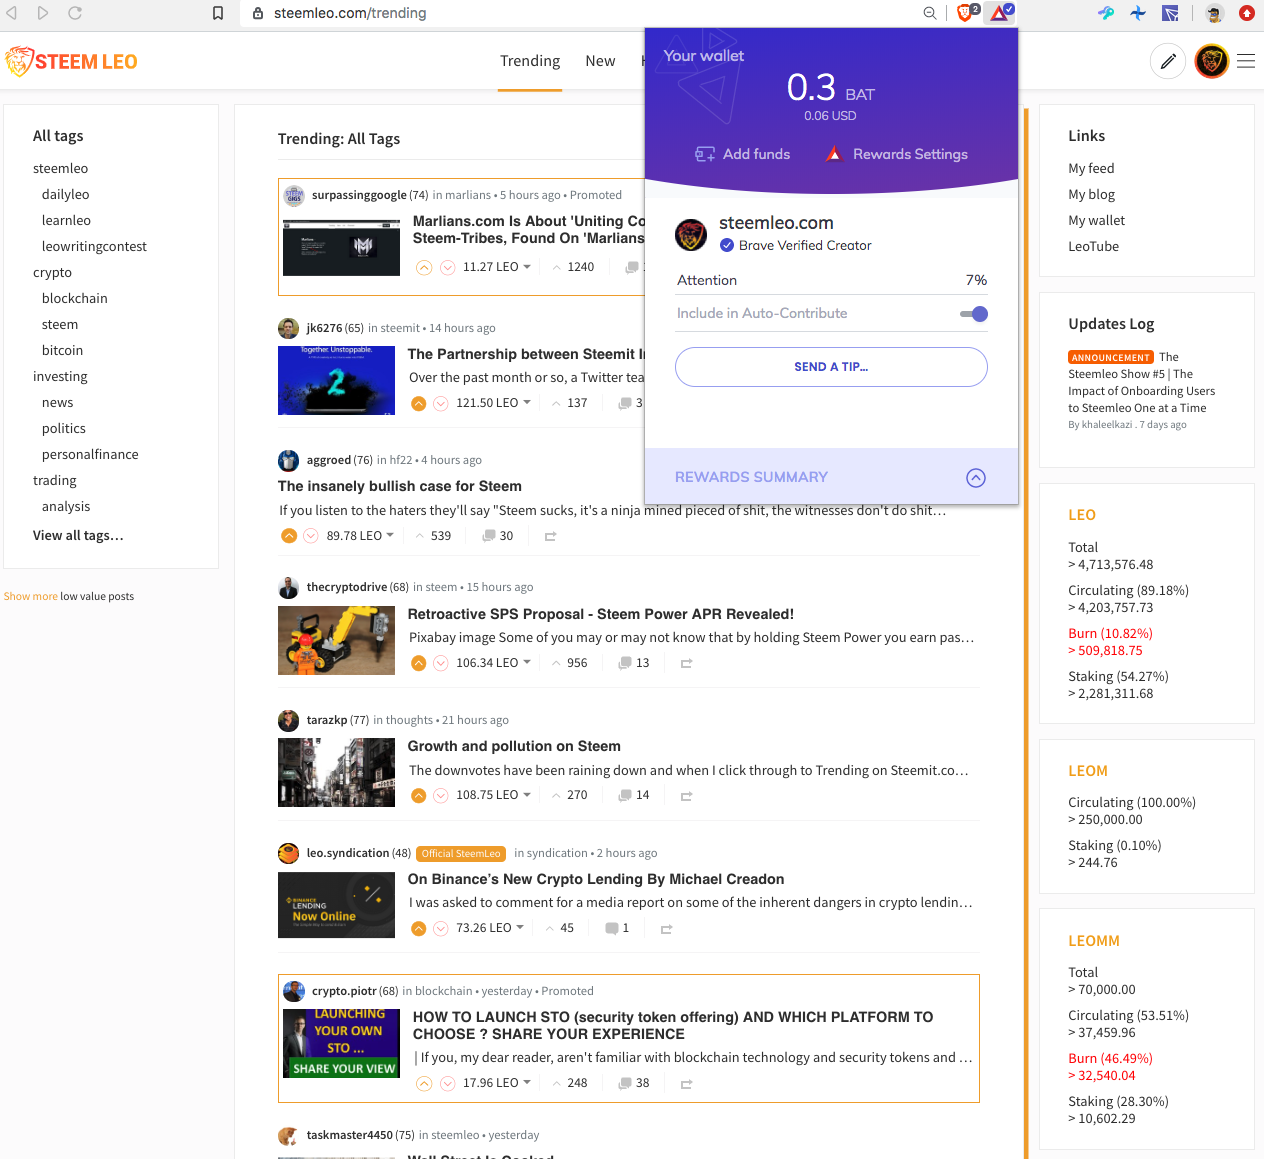Open the Retroactive SPS Proposal thumbnail
The image size is (1264, 1159).
[336, 640]
